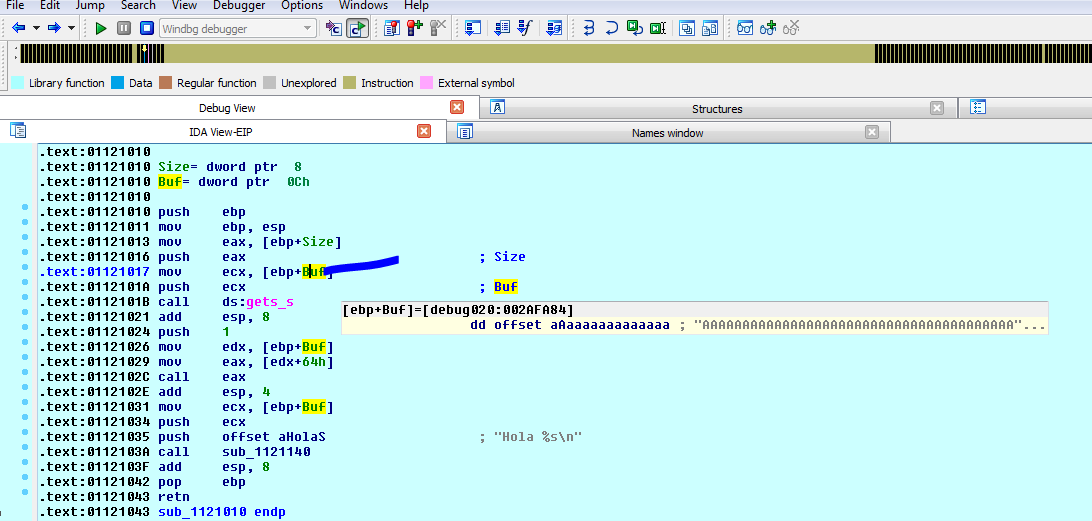
Task: Open the Debugger menu
Action: pos(239,6)
